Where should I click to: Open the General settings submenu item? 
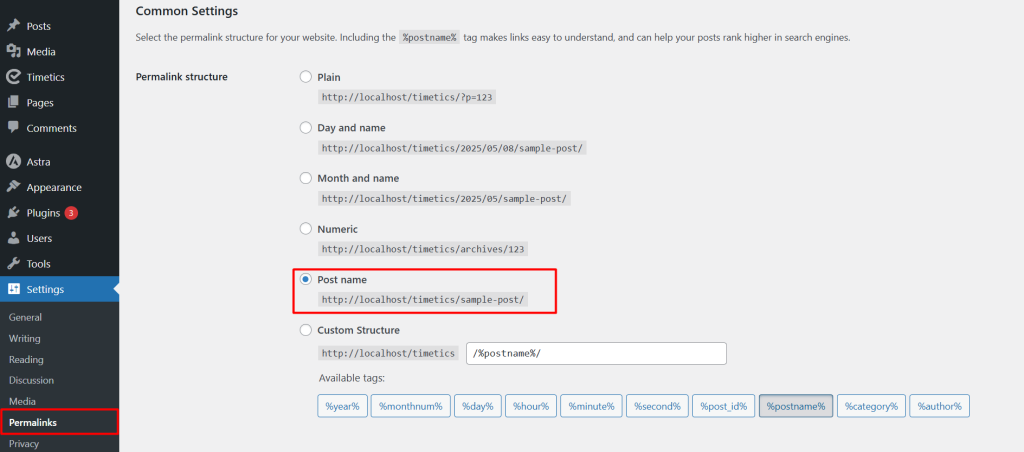tap(25, 317)
